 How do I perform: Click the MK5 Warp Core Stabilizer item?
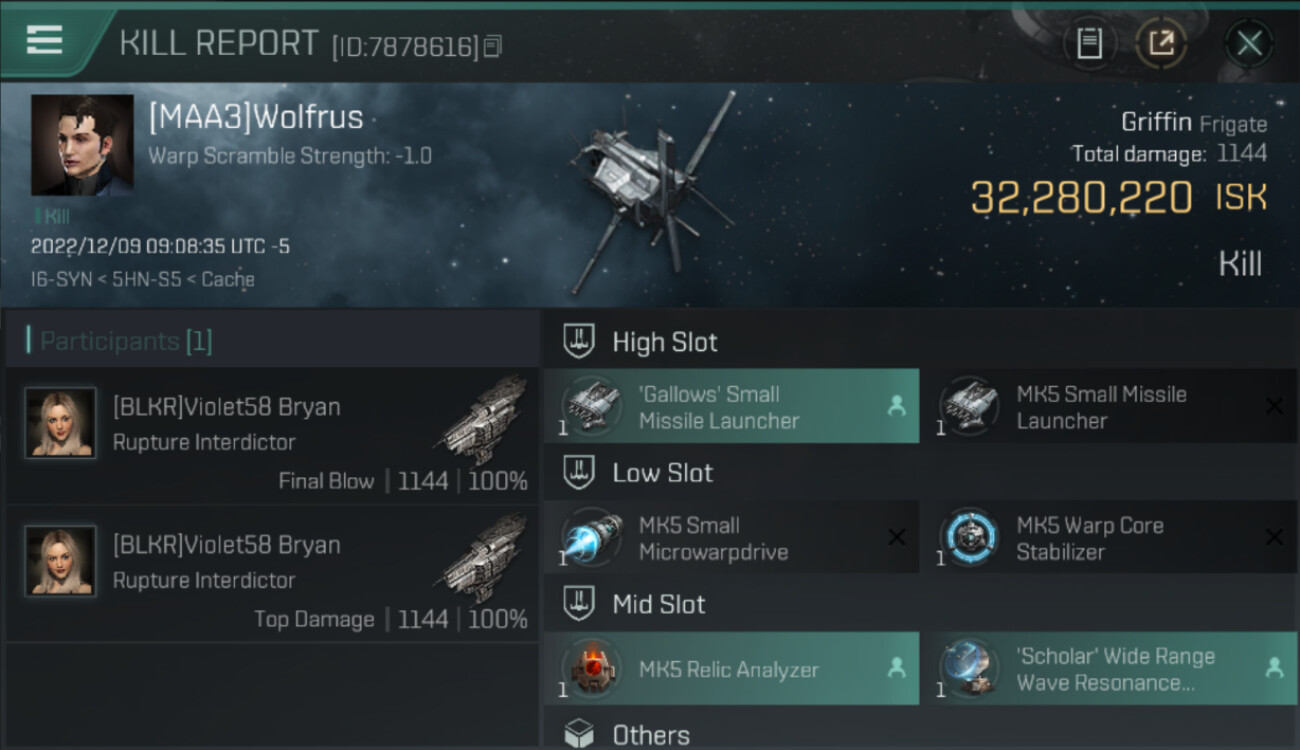tap(1109, 538)
